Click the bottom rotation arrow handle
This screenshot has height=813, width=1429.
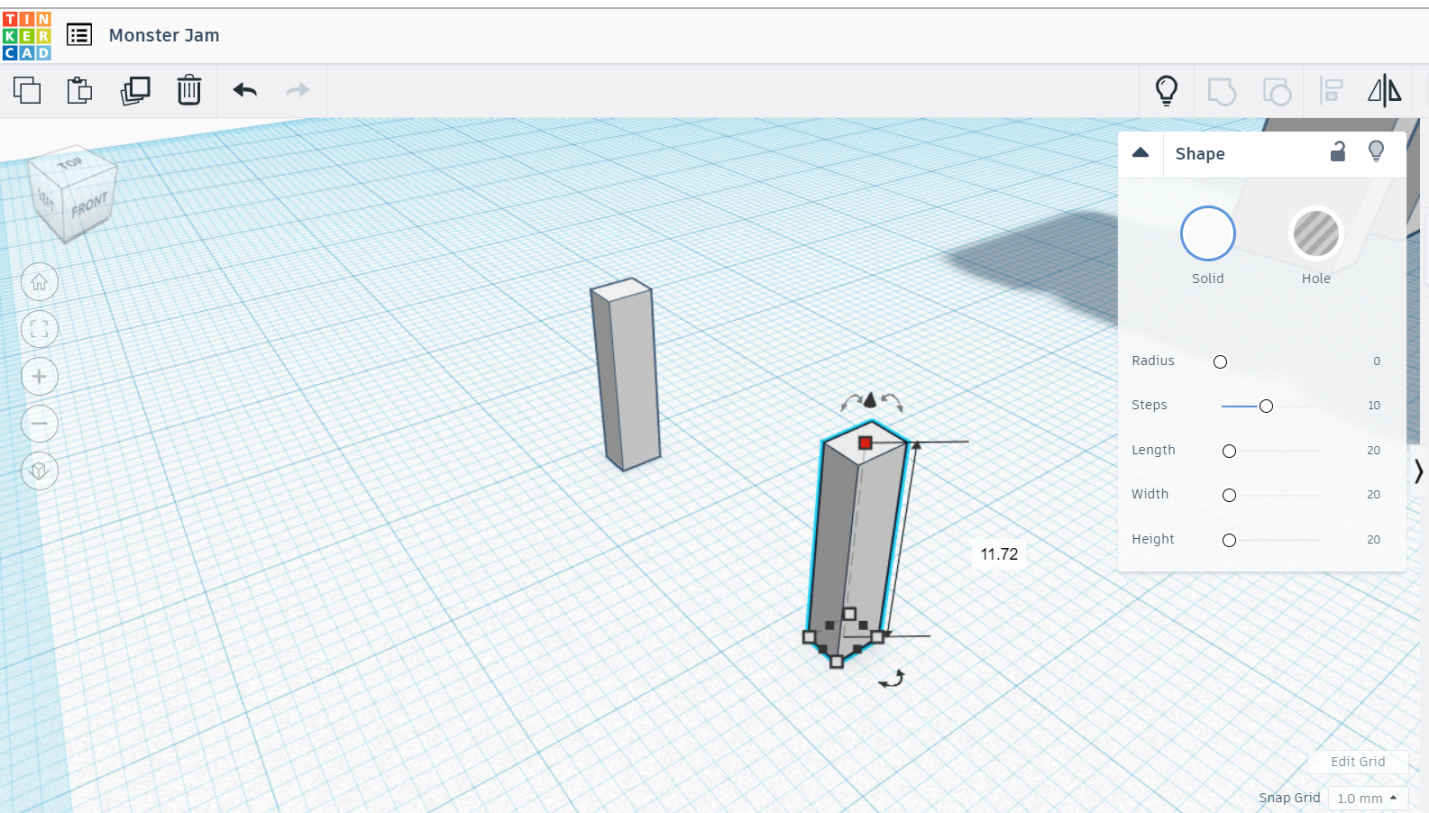(891, 679)
